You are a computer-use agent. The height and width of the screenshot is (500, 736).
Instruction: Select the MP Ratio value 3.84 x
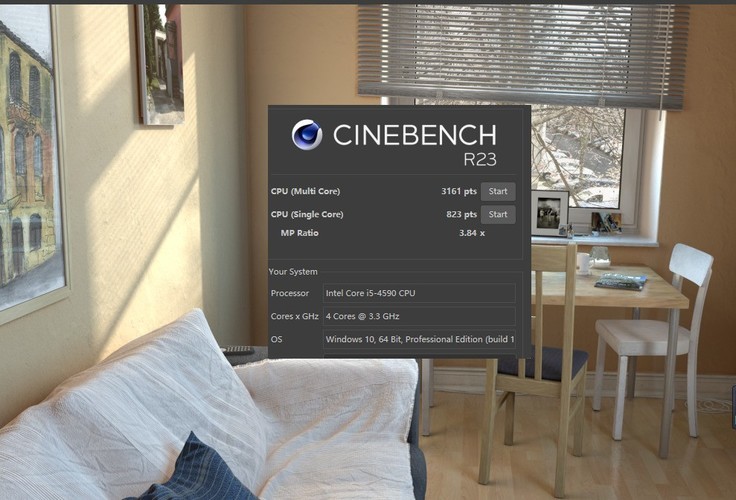(x=472, y=233)
